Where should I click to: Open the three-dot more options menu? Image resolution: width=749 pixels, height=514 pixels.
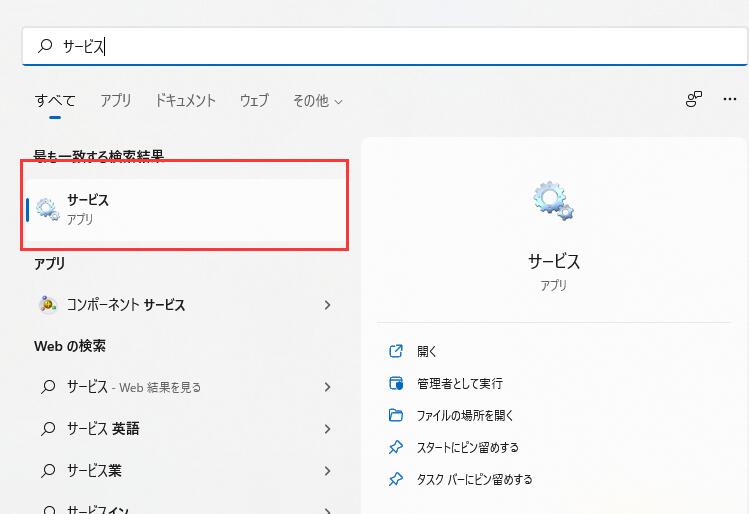pyautogui.click(x=729, y=99)
